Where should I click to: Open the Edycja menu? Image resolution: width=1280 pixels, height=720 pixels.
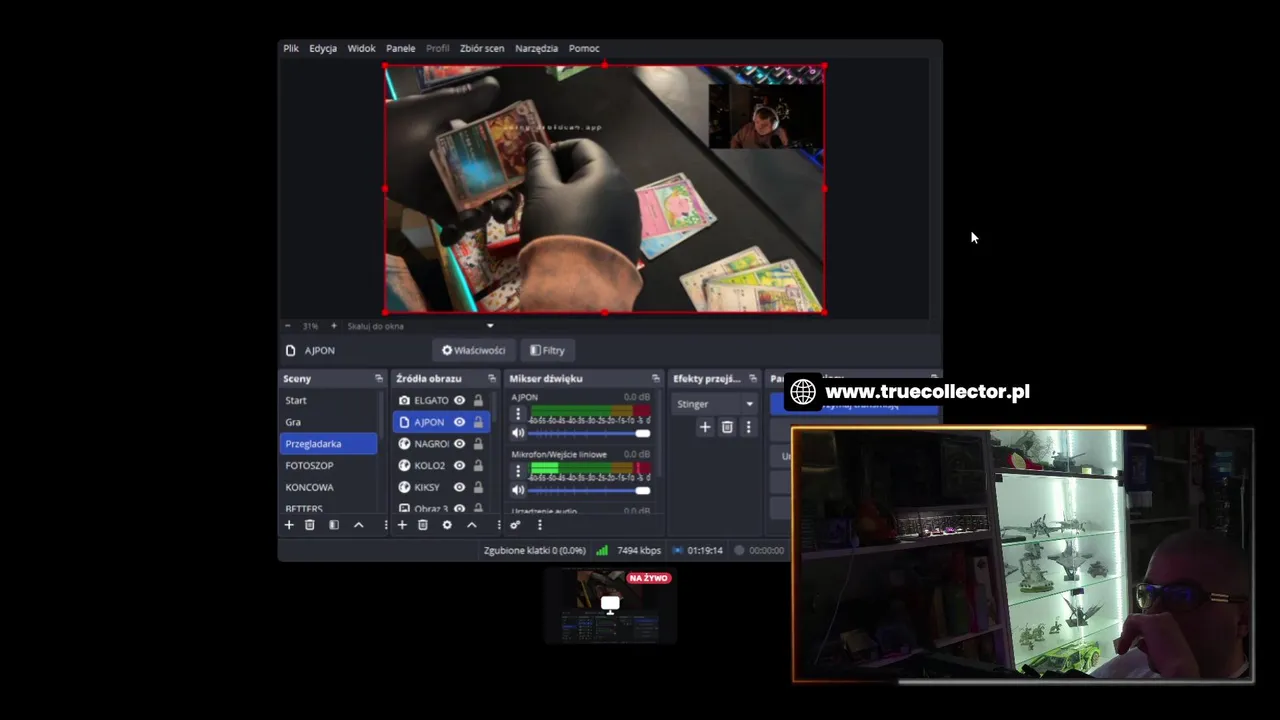(323, 48)
